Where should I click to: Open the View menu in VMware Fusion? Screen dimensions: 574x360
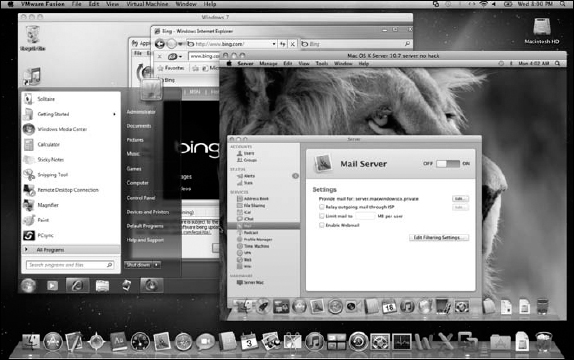coord(112,4)
